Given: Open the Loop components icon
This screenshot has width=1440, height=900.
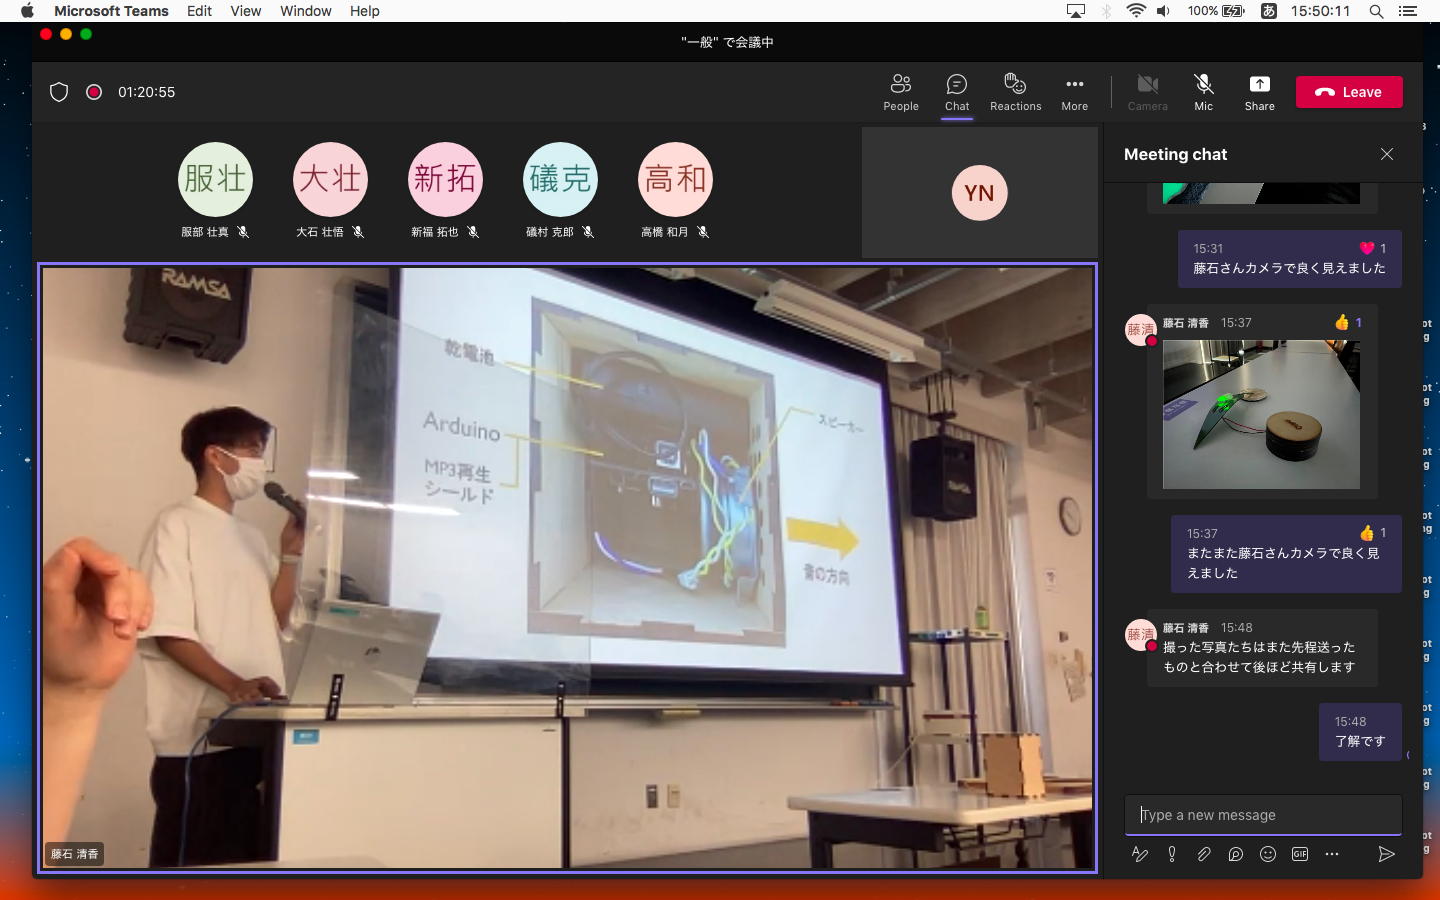Looking at the screenshot, I should (x=1235, y=854).
